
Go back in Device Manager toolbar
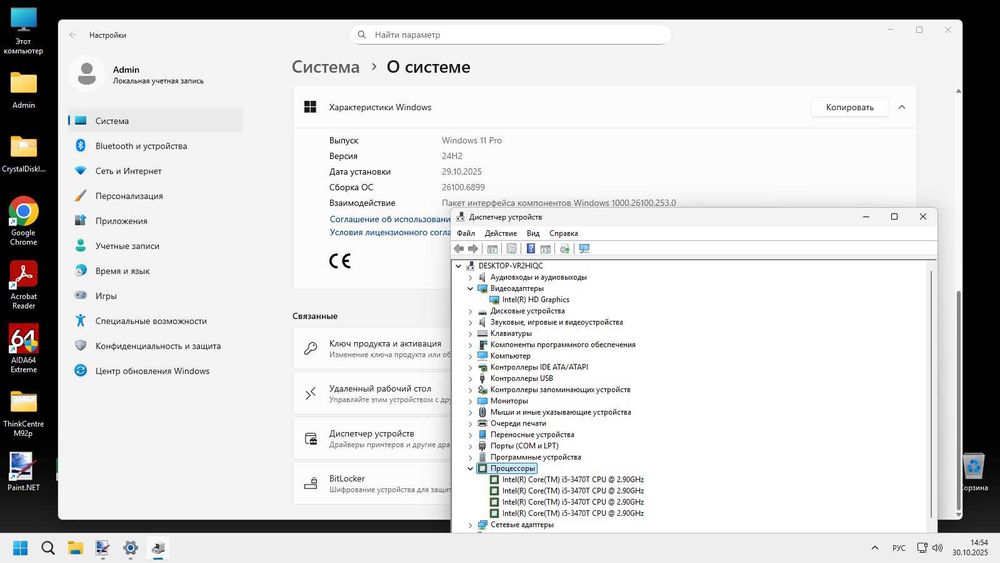[x=459, y=249]
